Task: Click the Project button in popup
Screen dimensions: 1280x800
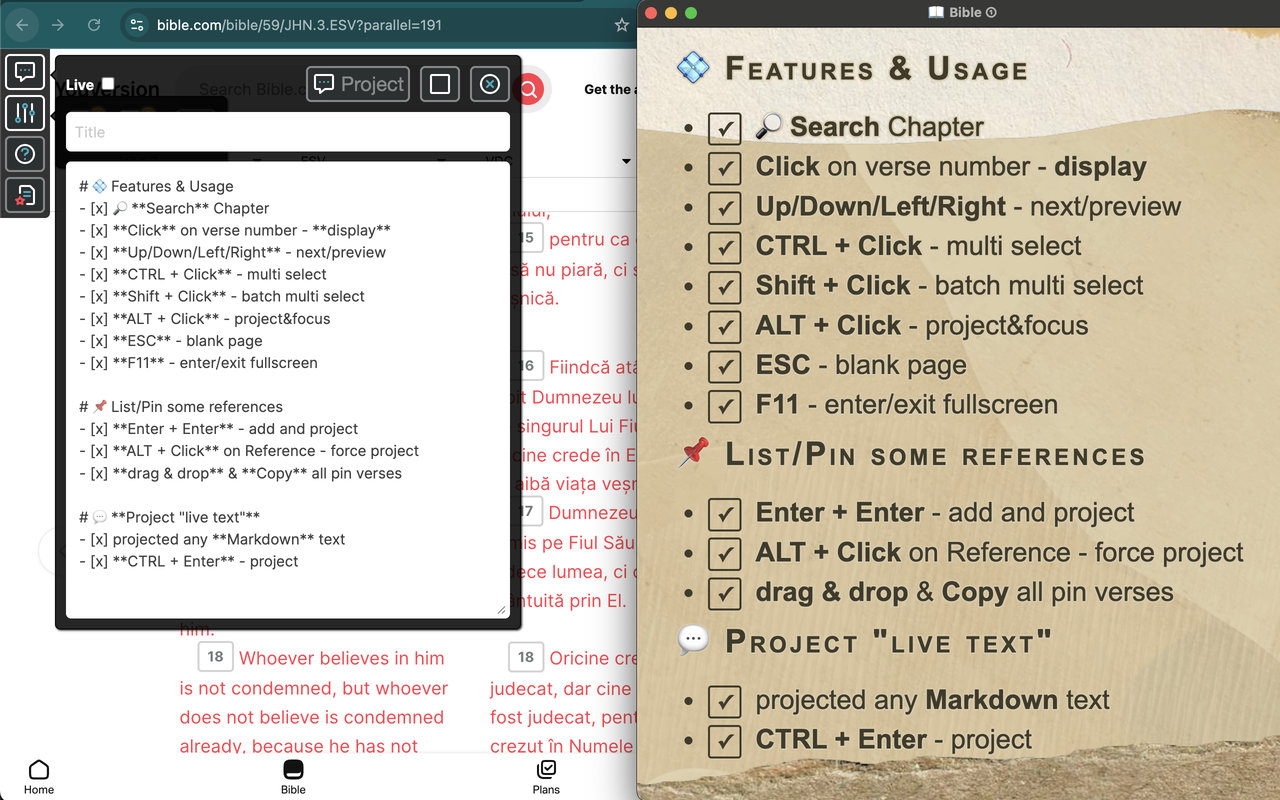Action: 358,84
